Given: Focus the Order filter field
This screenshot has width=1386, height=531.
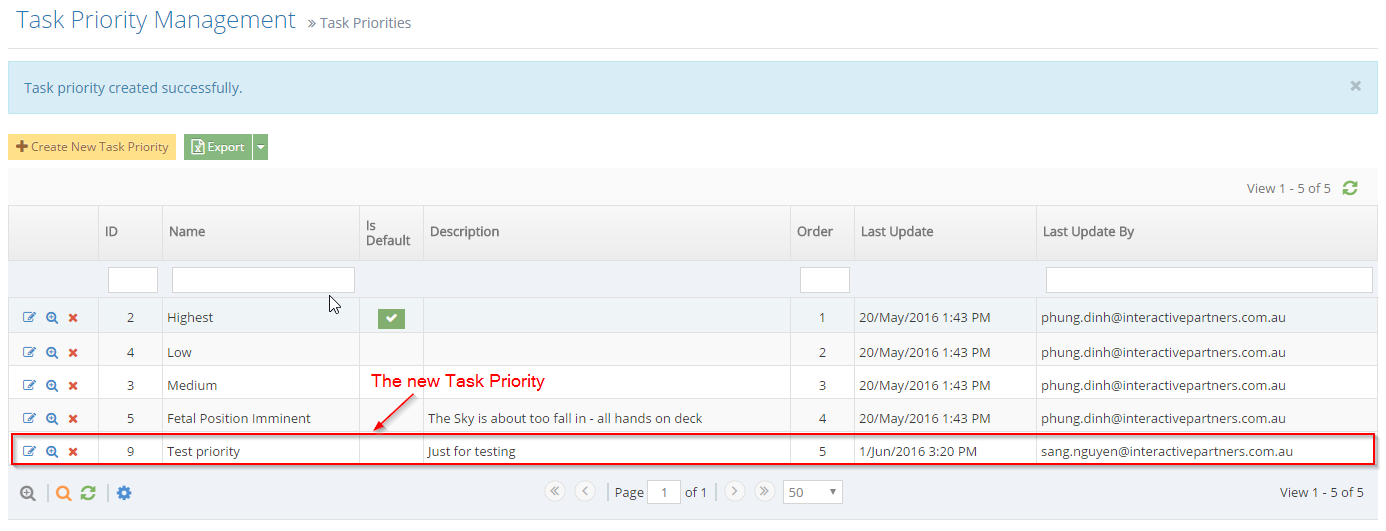Looking at the screenshot, I should 825,280.
